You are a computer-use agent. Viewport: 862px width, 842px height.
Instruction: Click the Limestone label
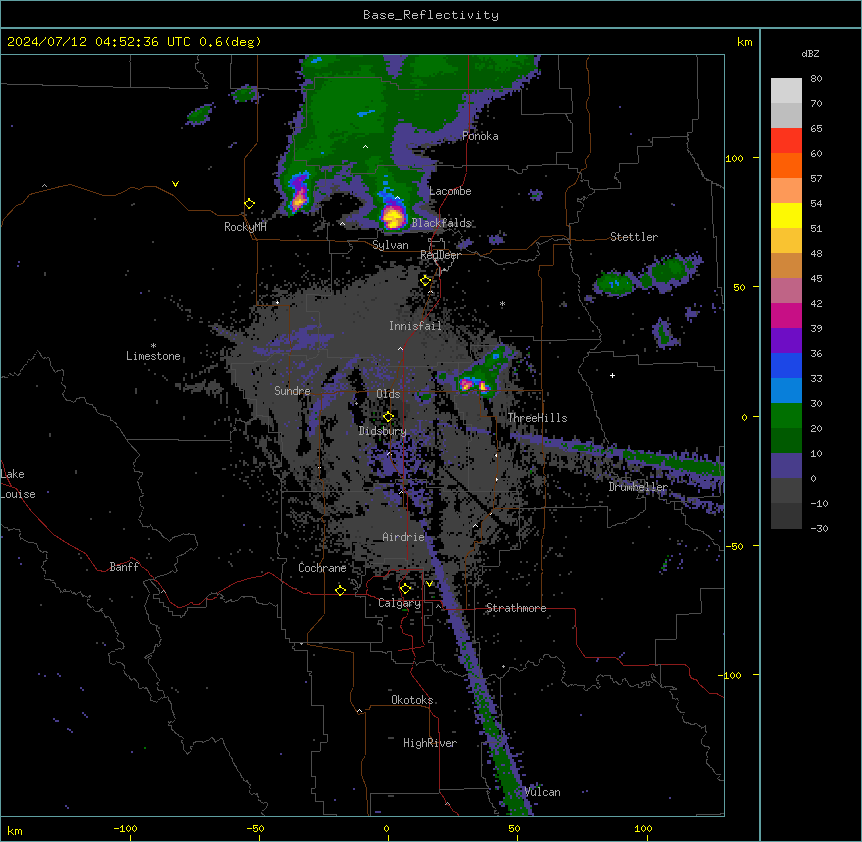153,356
